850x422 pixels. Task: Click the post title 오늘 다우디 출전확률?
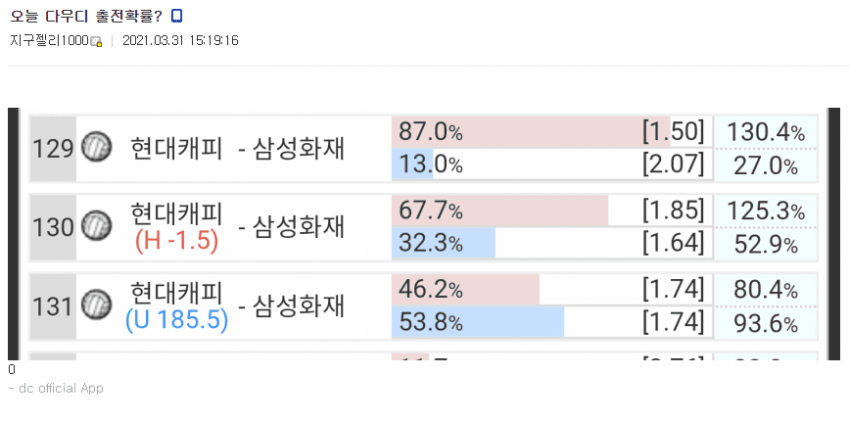click(x=85, y=16)
